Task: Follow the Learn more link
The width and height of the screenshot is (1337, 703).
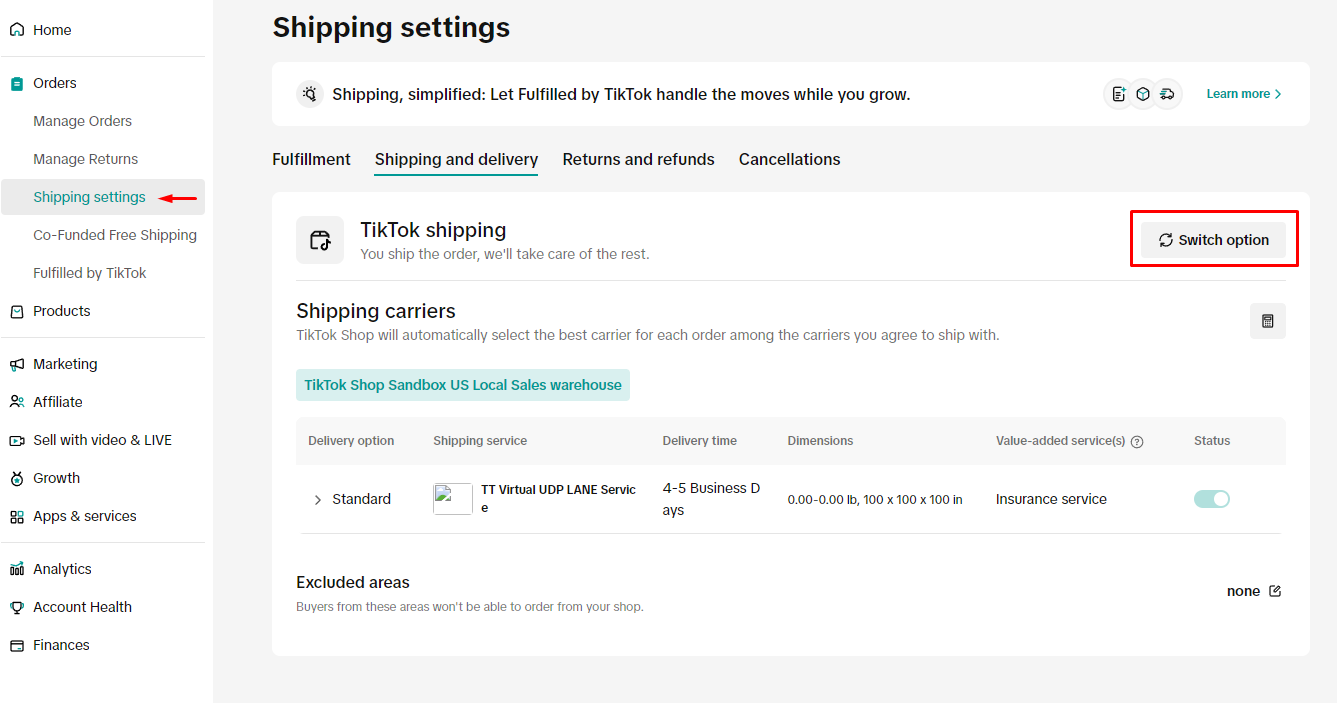Action: [1244, 94]
